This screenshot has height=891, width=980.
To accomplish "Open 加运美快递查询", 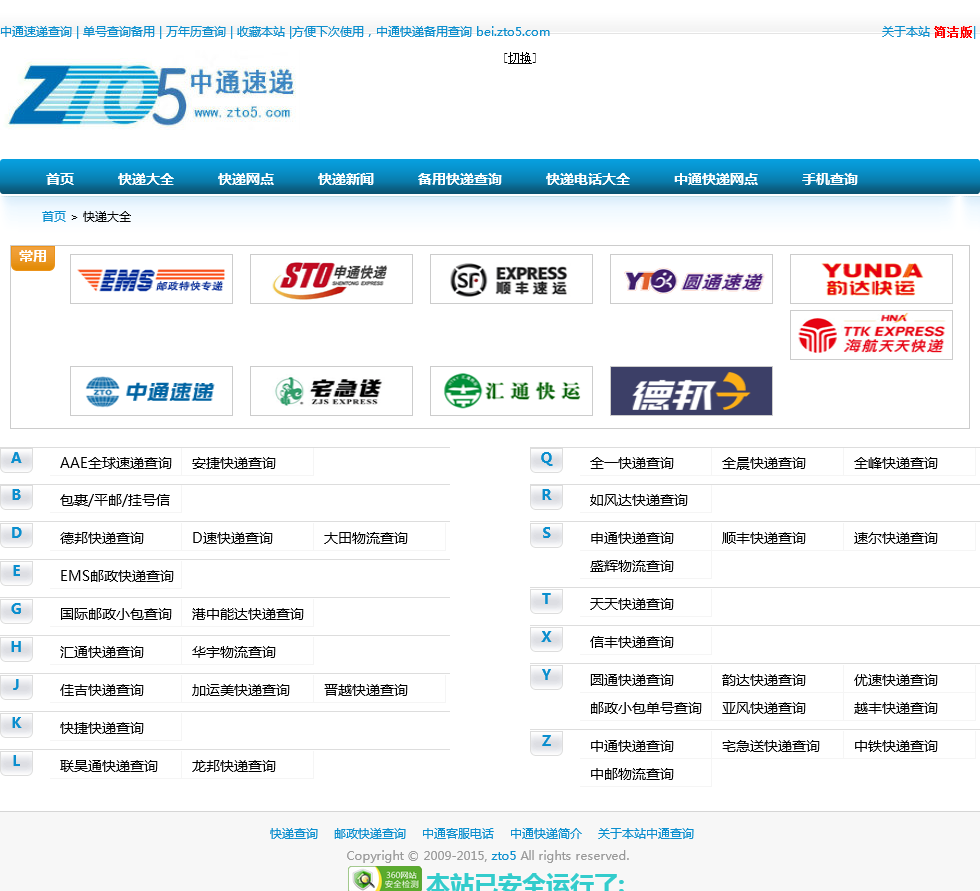I will [x=241, y=690].
